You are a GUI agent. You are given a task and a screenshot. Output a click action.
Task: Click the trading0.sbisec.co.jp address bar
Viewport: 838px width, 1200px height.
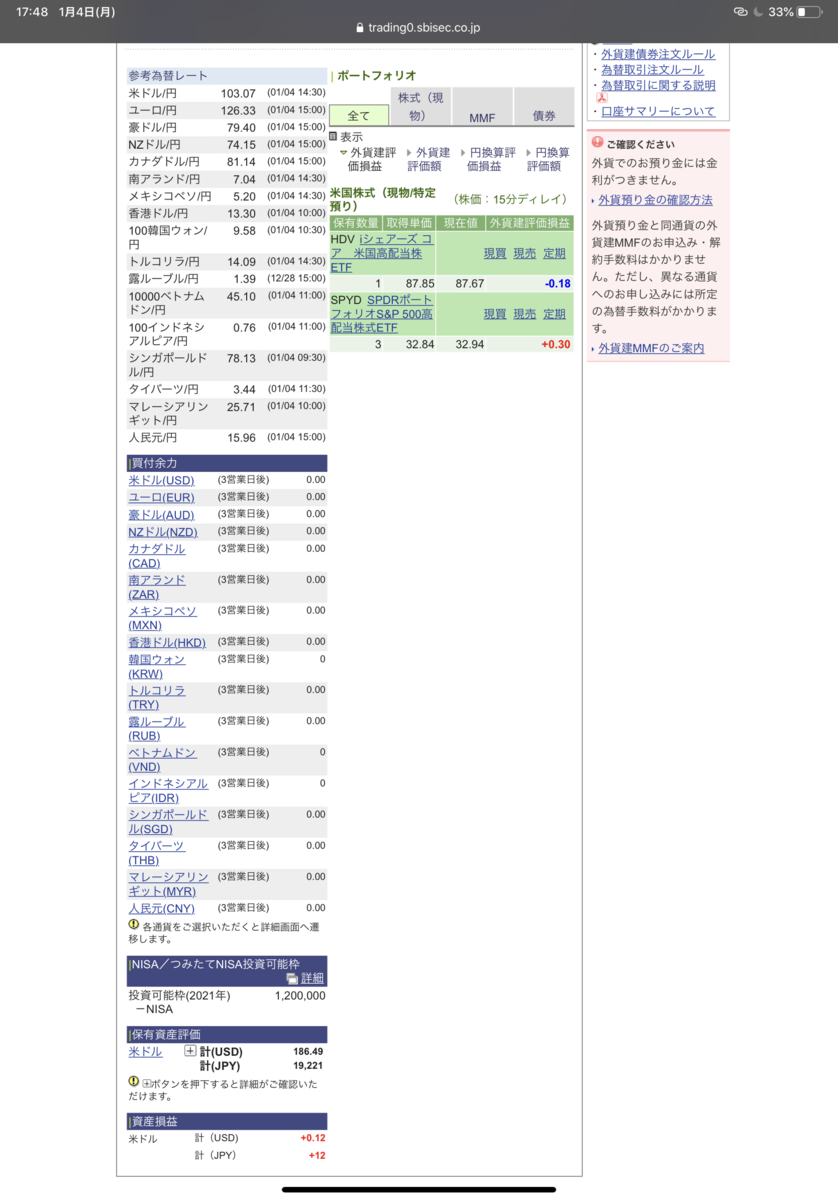[419, 28]
